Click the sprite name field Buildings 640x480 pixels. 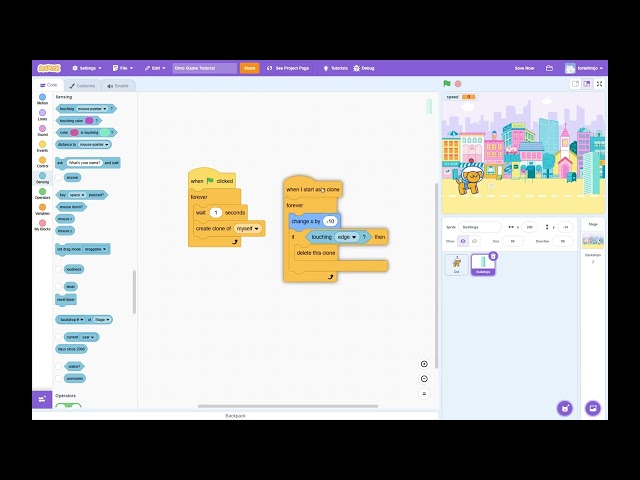click(480, 227)
